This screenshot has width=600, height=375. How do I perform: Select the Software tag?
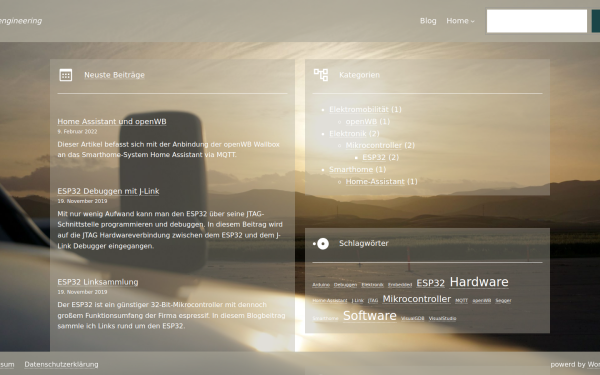point(370,316)
